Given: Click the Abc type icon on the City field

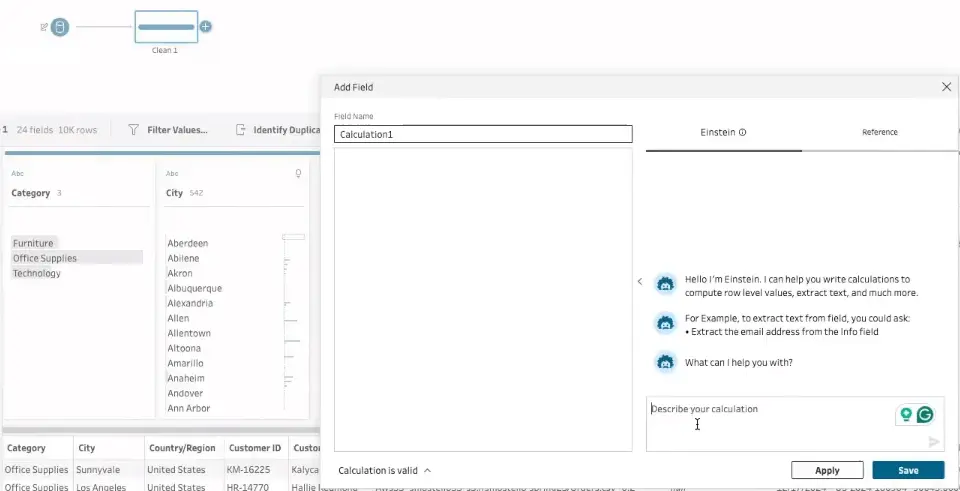Looking at the screenshot, I should (172, 174).
